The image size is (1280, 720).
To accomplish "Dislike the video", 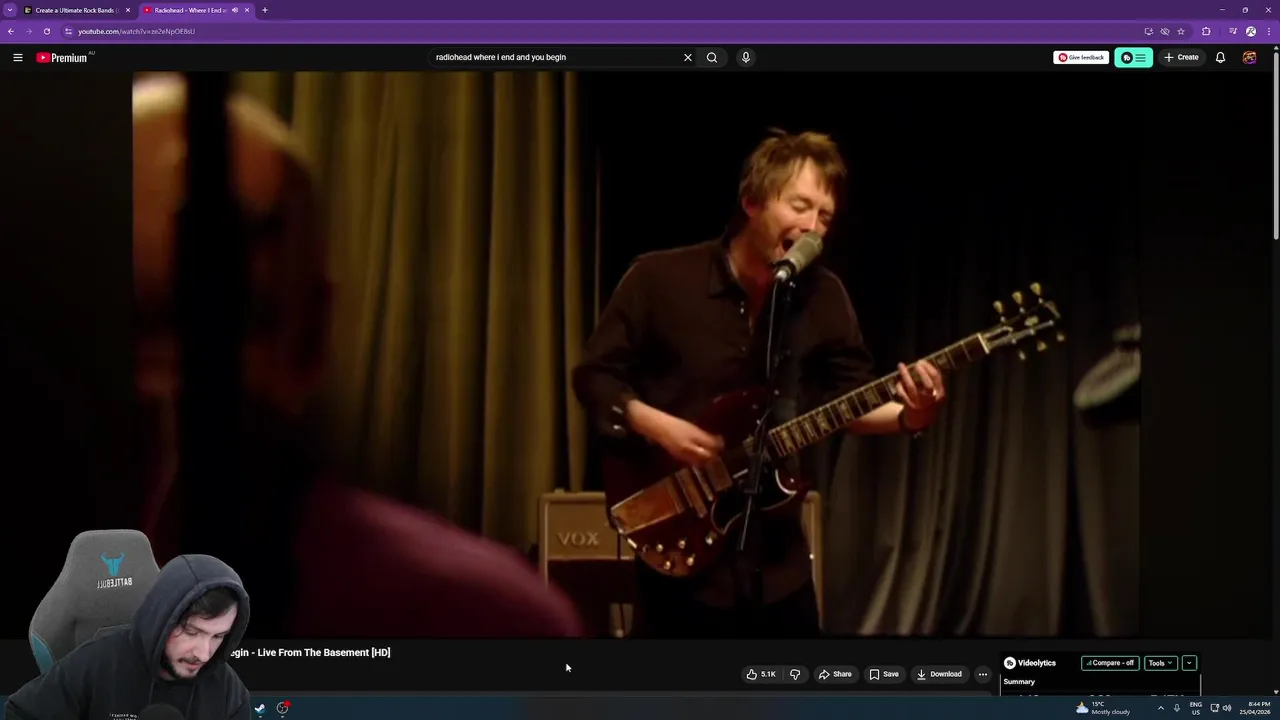I will (795, 674).
